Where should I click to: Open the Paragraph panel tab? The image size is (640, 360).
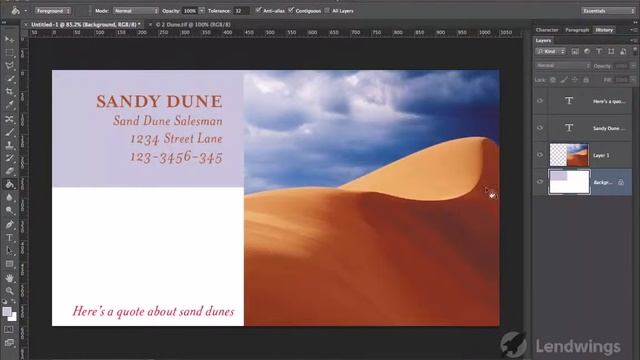click(577, 30)
